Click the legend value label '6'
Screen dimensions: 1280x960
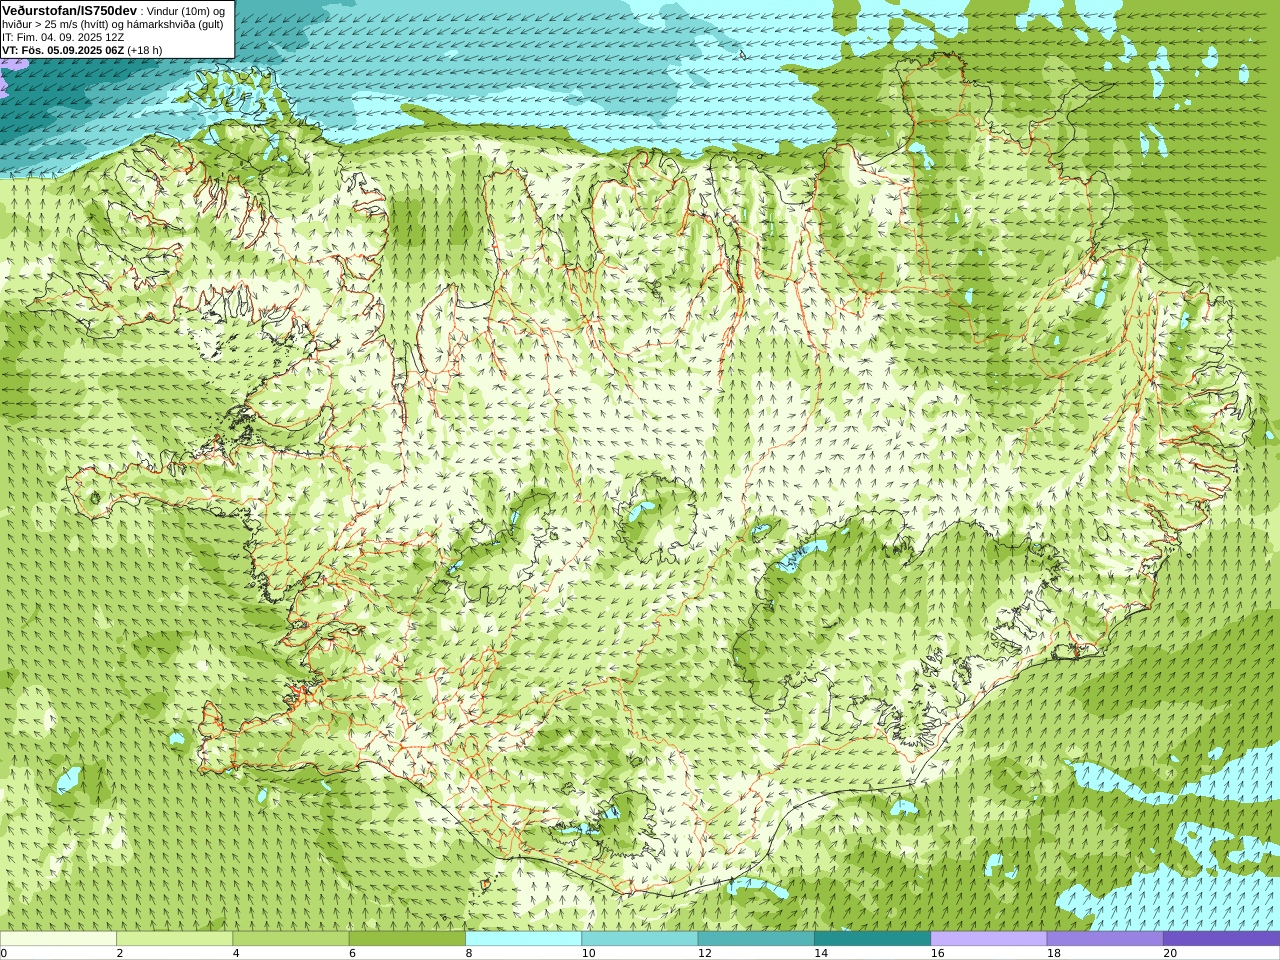(x=353, y=953)
